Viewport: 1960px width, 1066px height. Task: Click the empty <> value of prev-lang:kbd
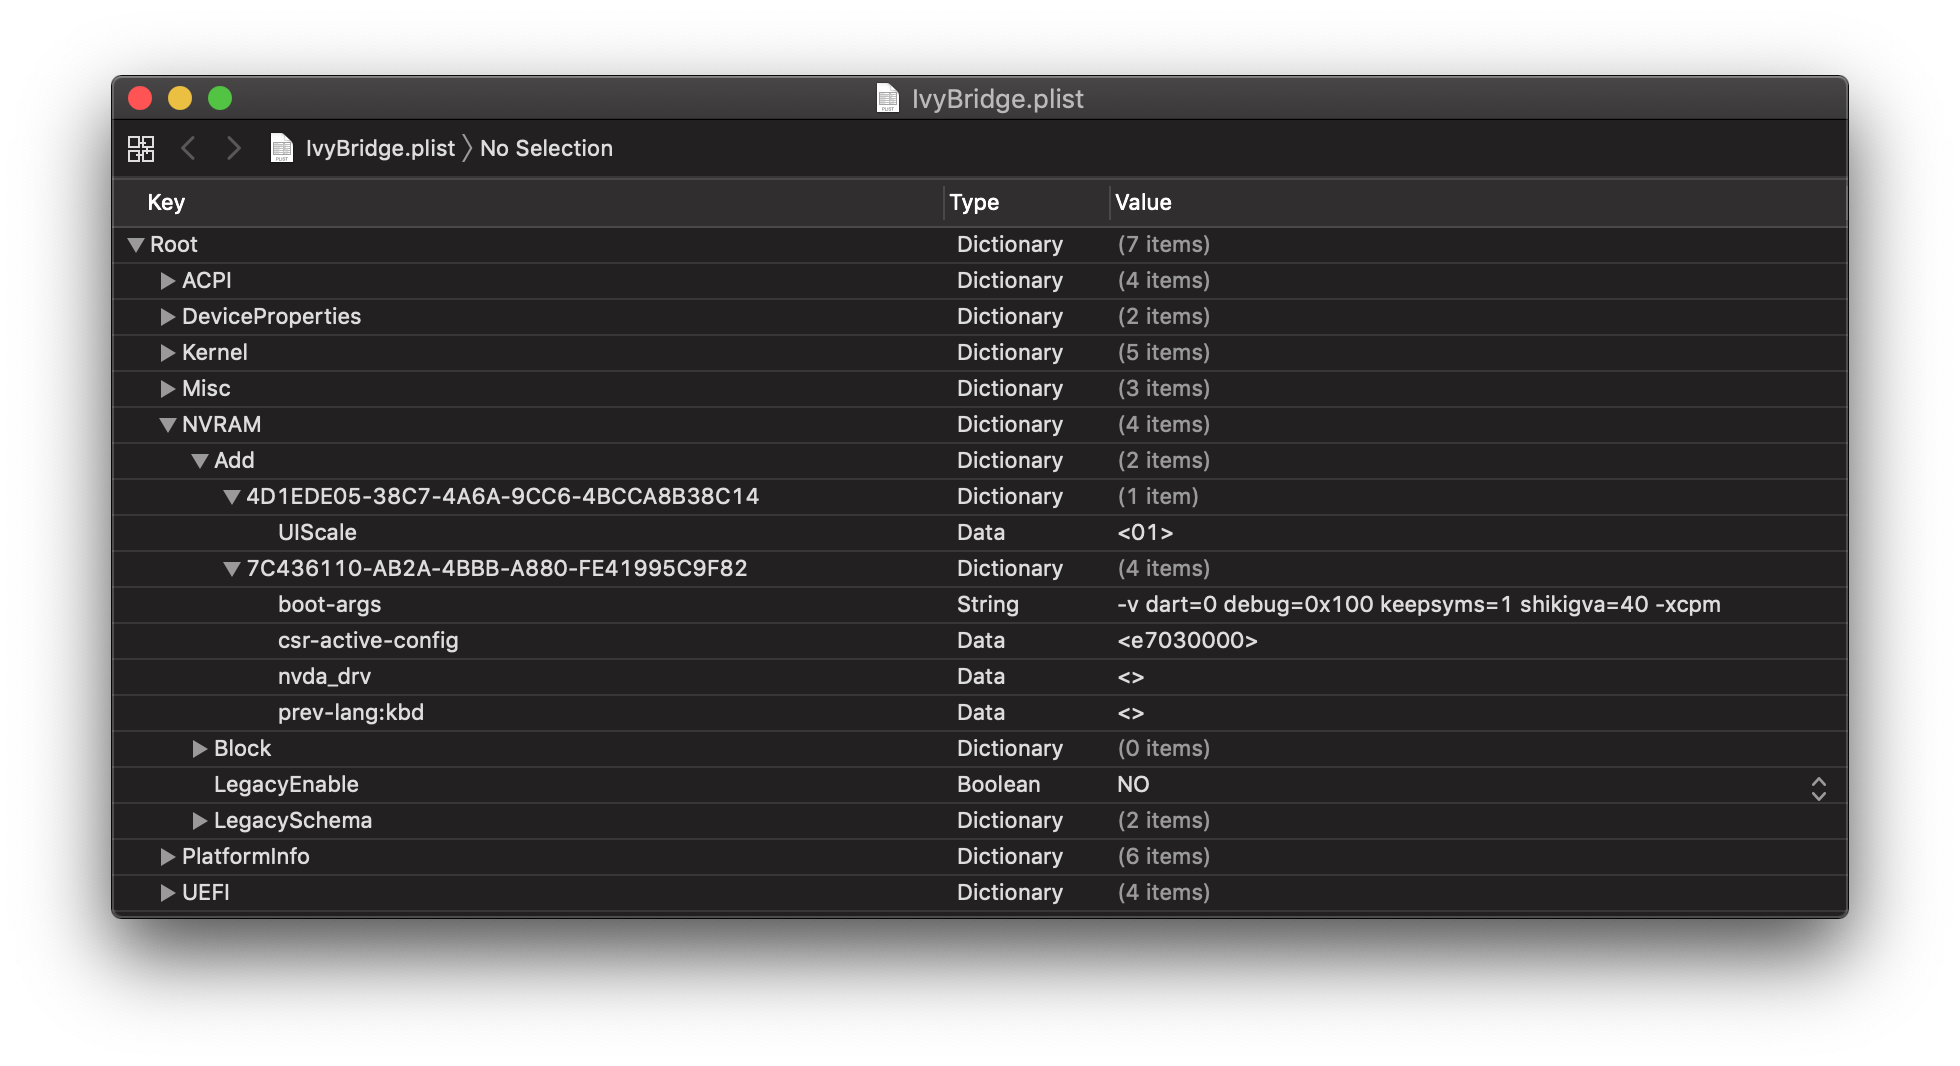(x=1131, y=713)
